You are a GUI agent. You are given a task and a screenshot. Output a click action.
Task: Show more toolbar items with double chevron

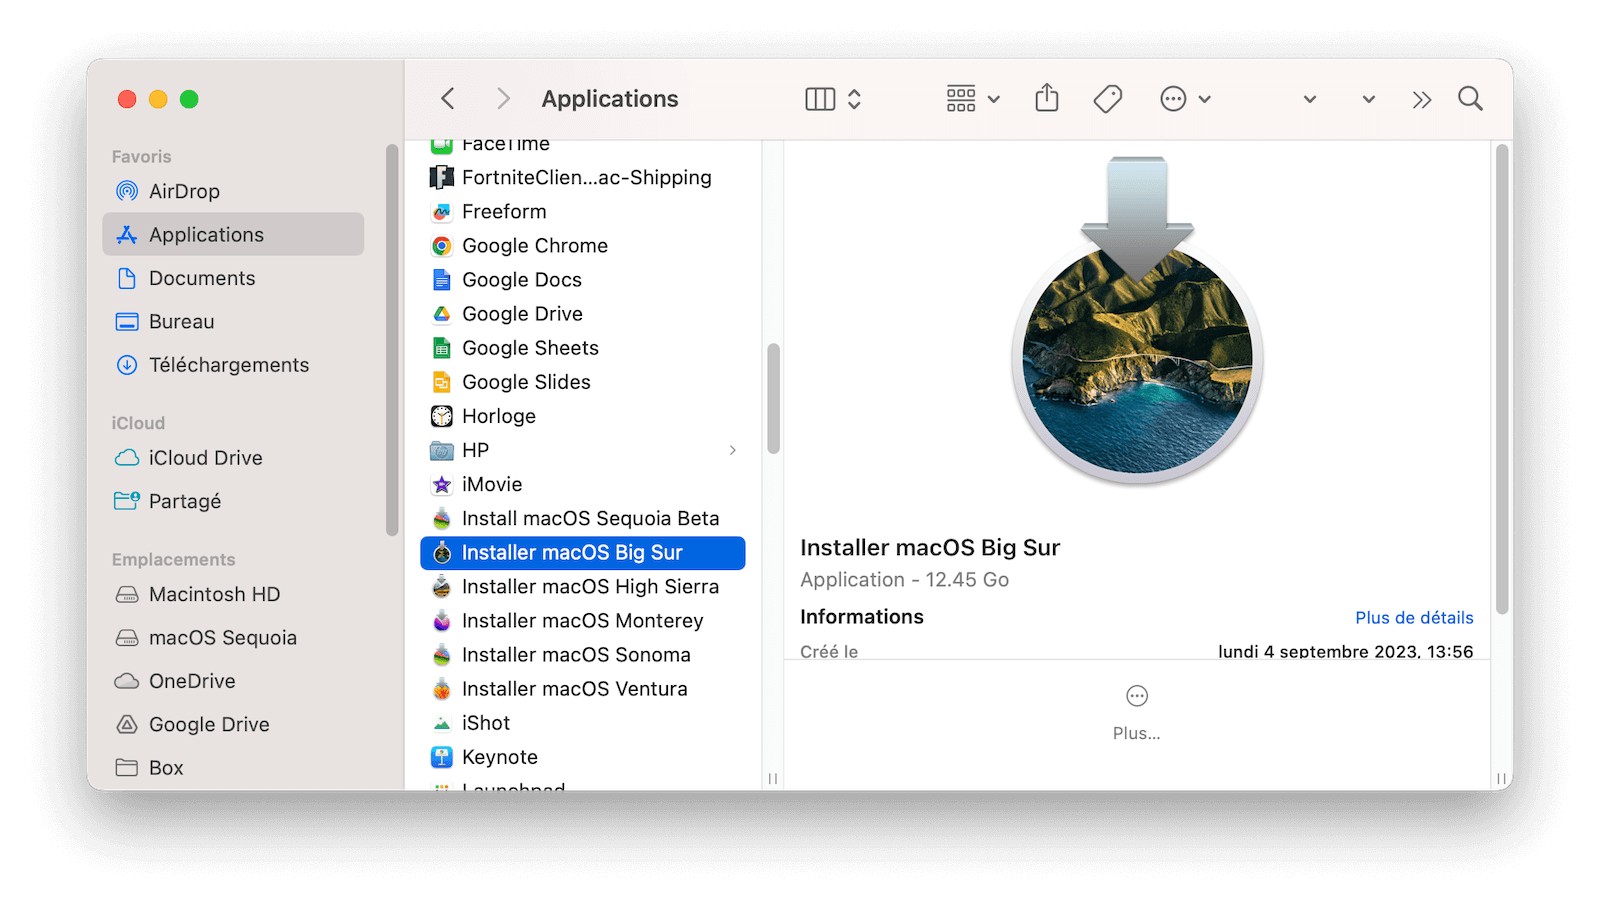click(1422, 99)
